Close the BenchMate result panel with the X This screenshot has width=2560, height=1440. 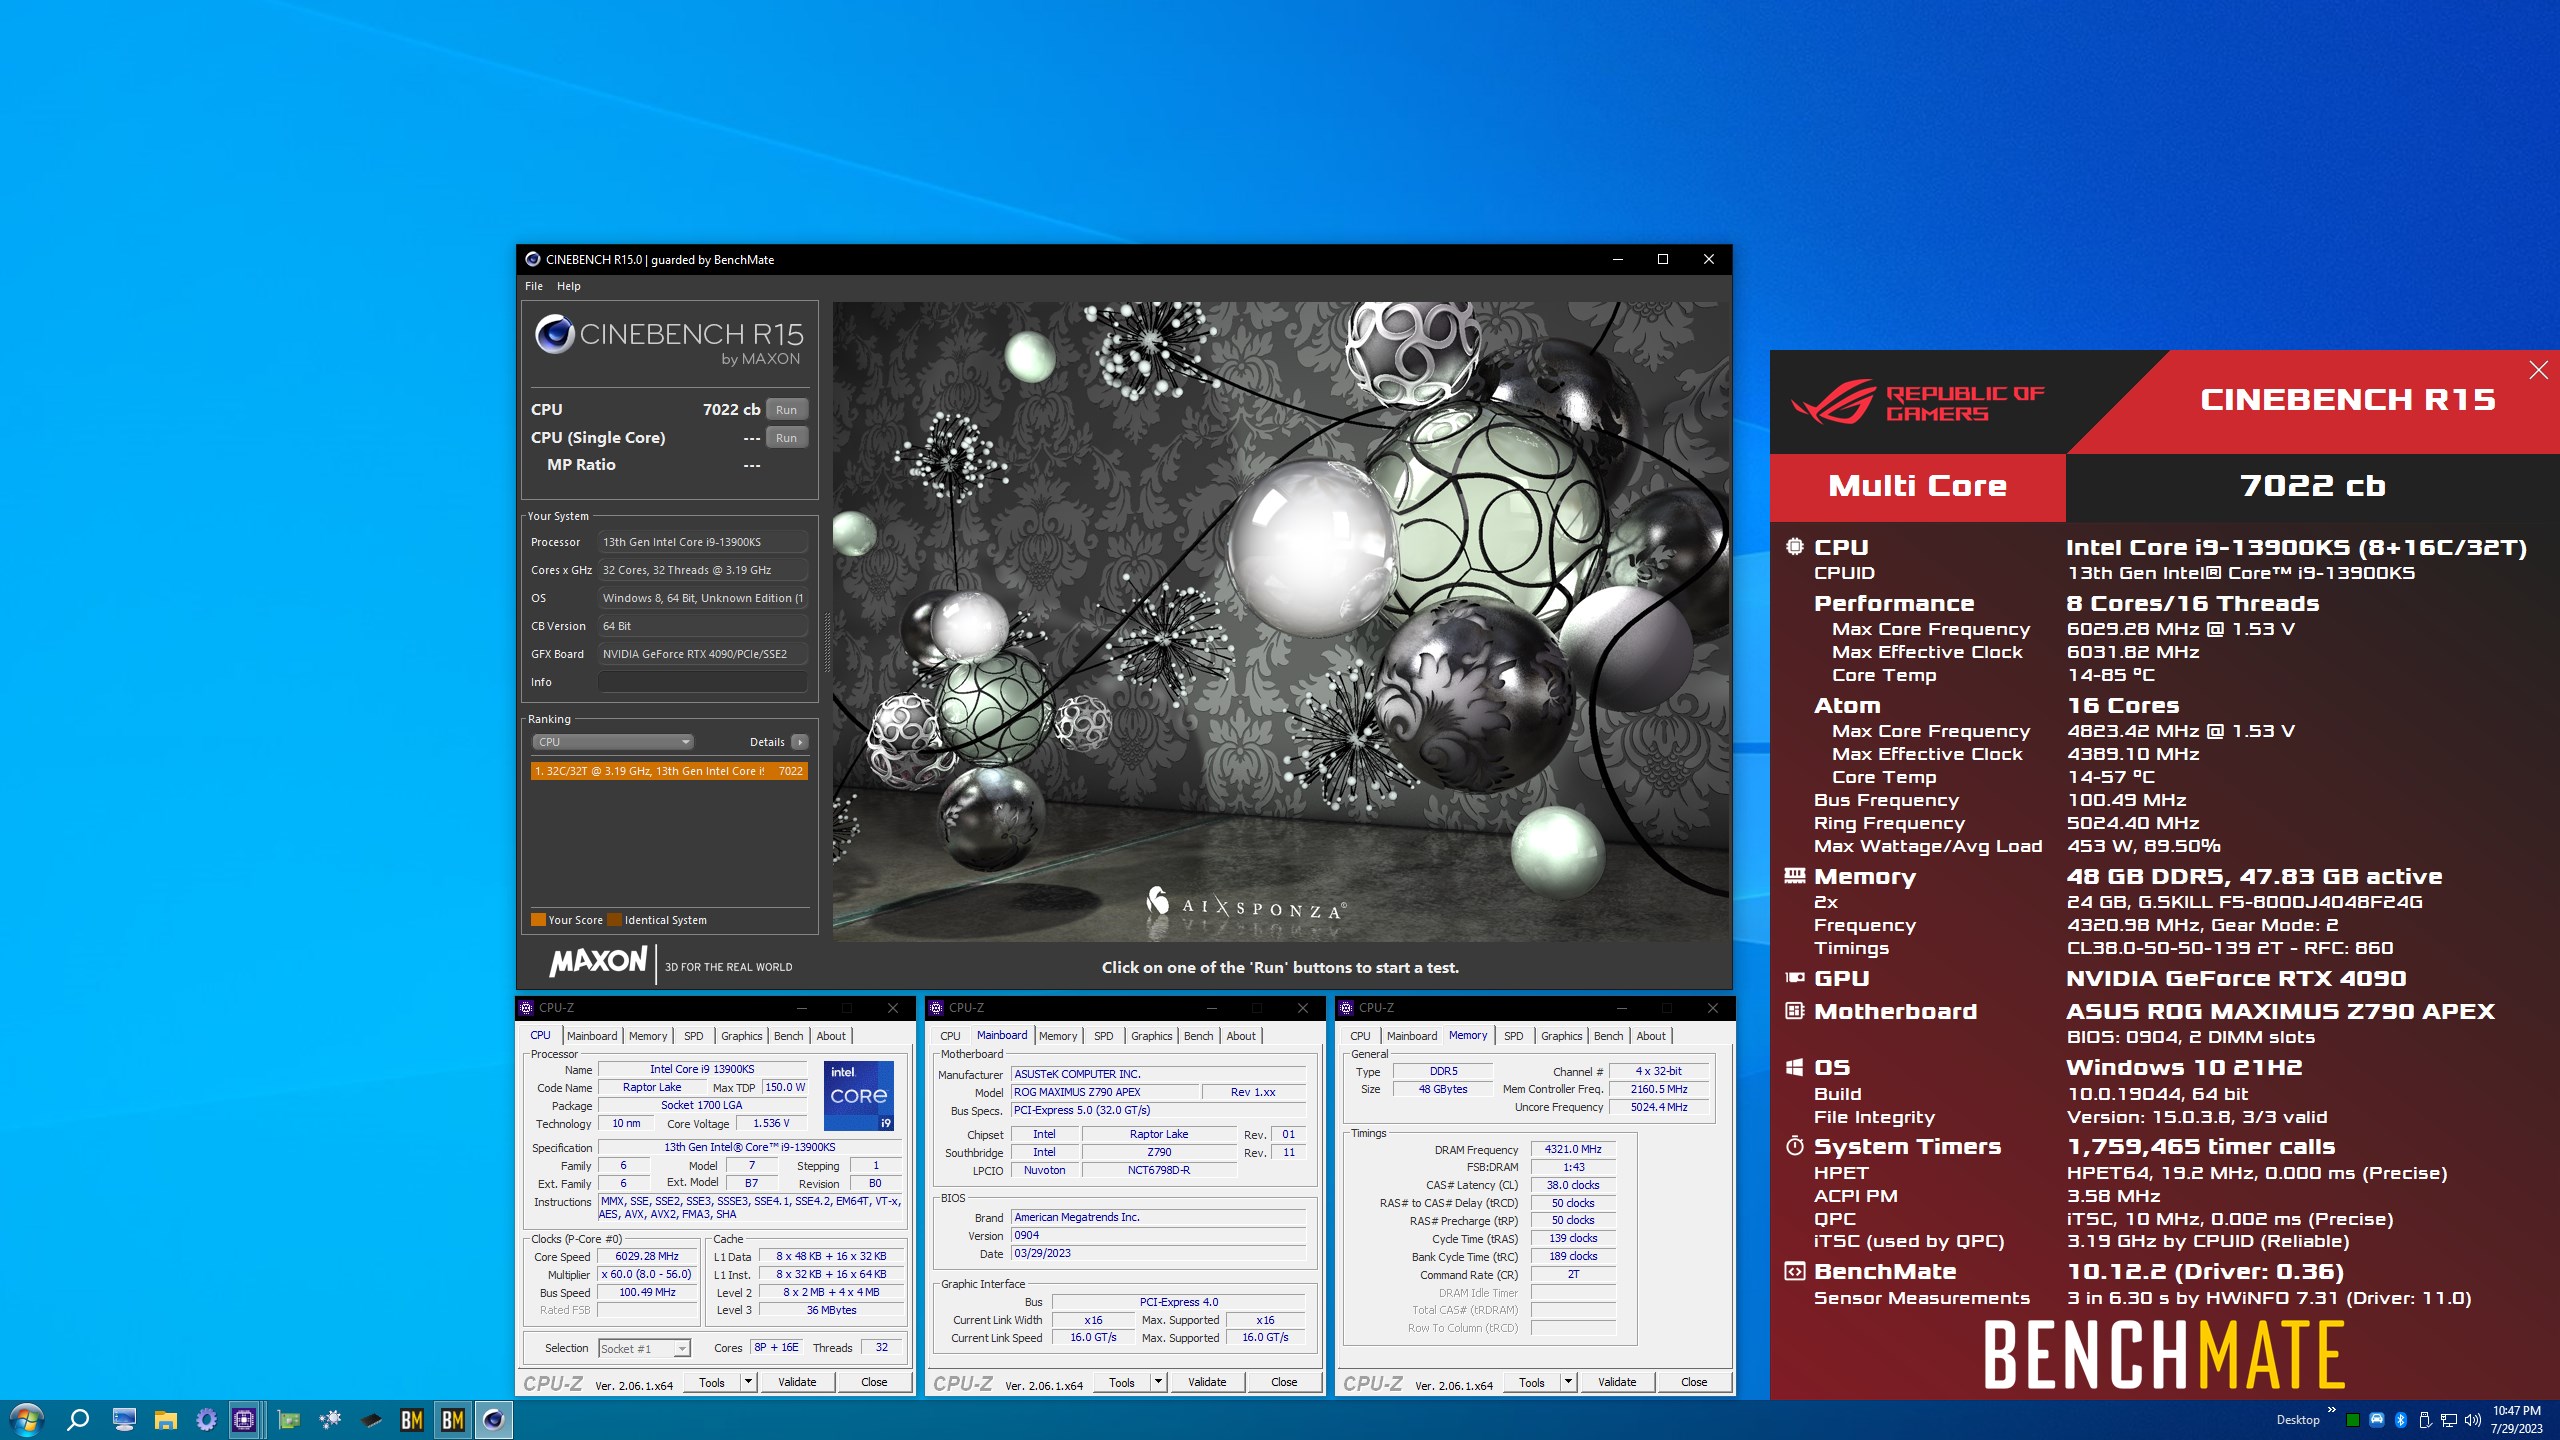2538,371
